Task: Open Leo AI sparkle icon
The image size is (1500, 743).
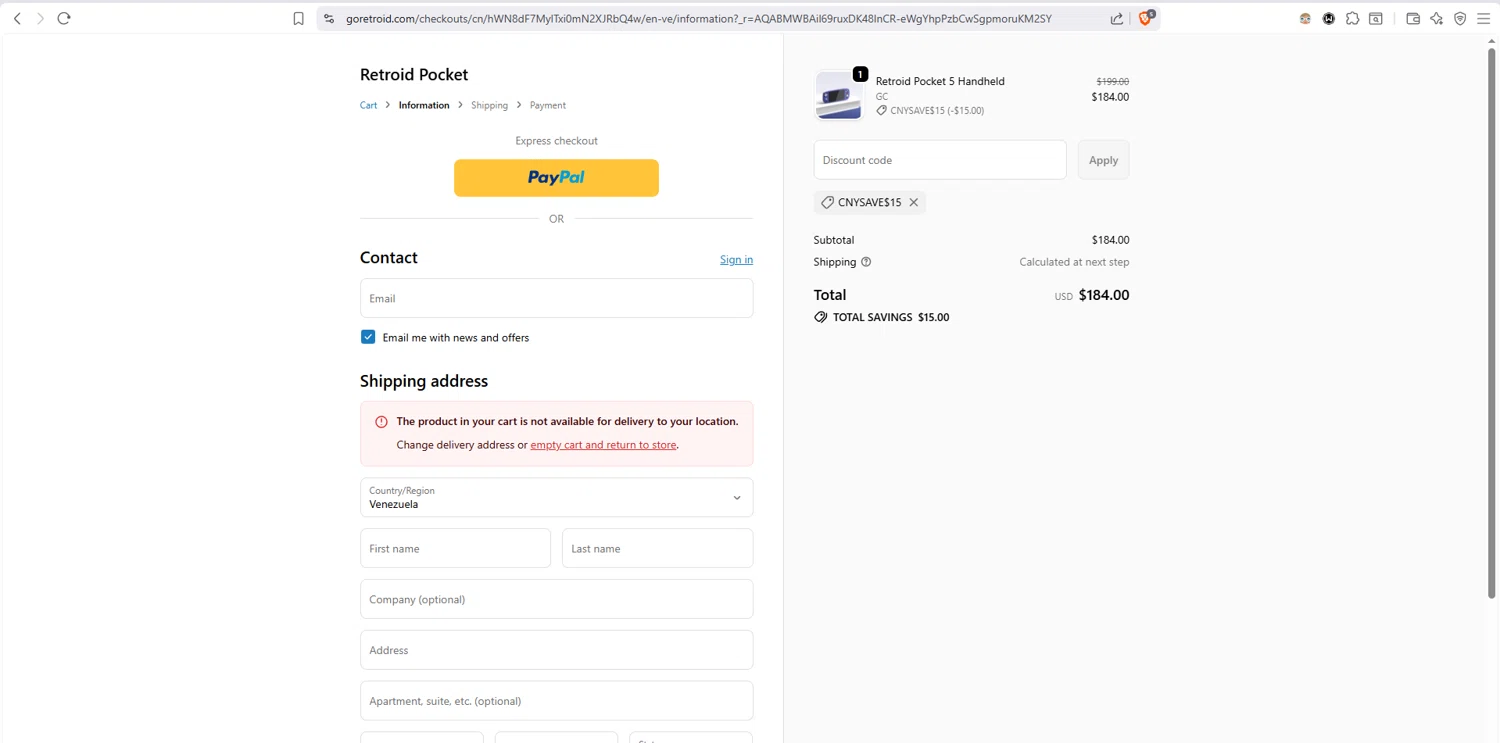Action: [1437, 18]
